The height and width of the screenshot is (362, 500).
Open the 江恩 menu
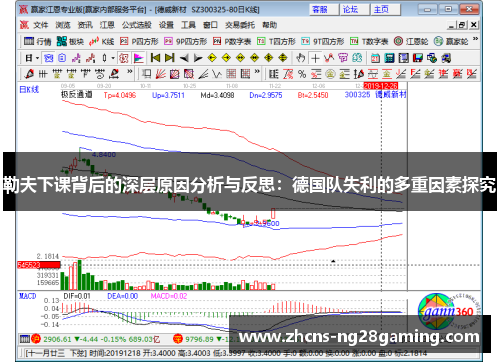coord(107,25)
